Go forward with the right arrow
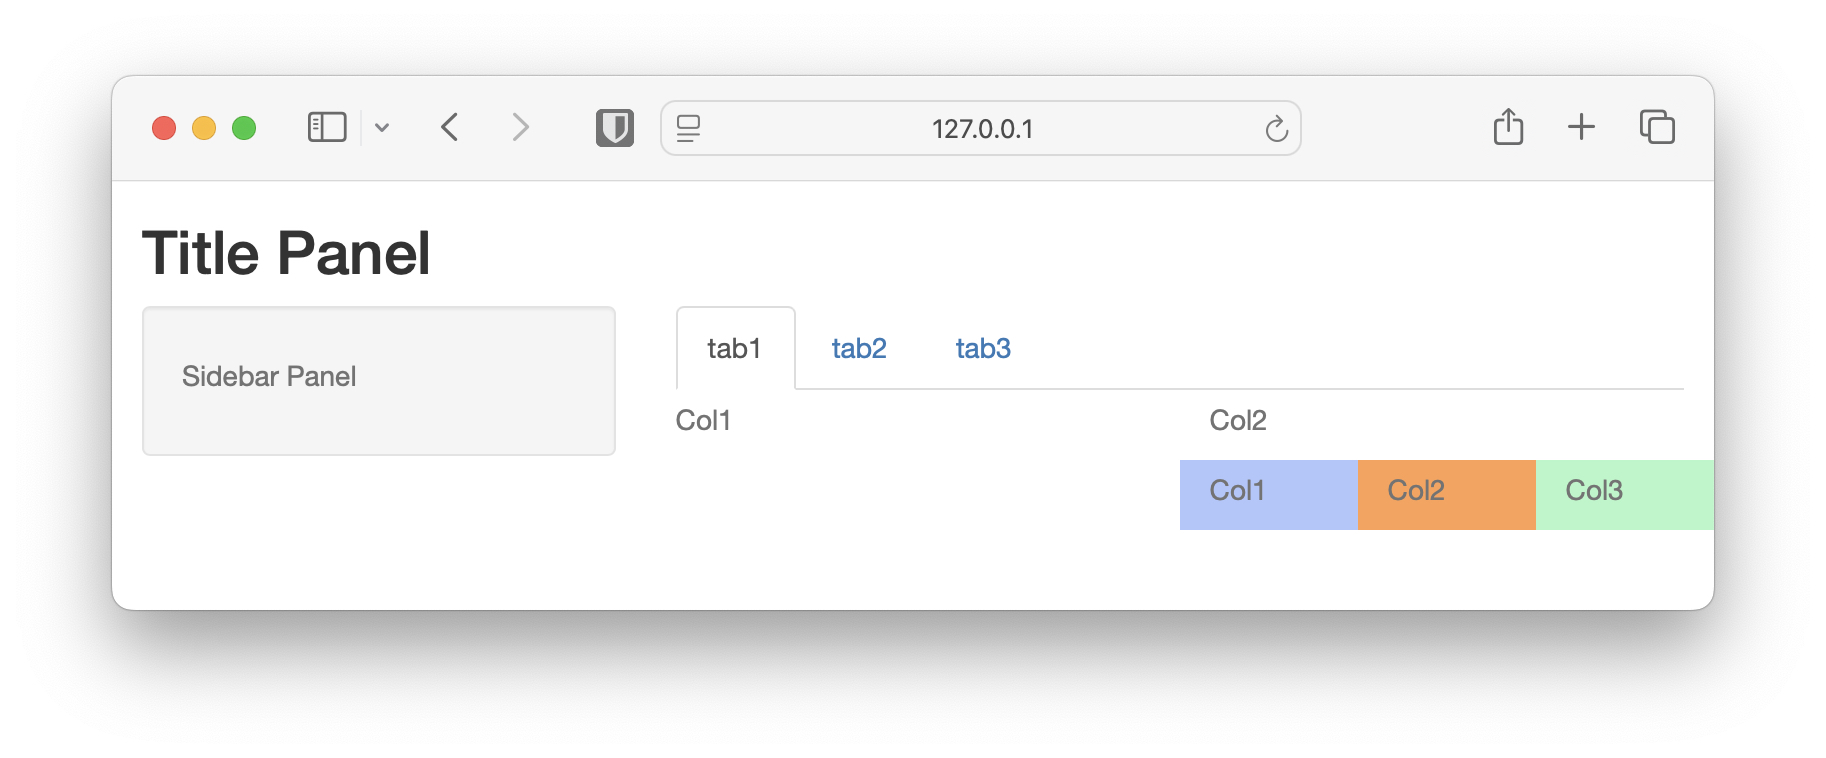Viewport: 1826px width, 758px height. click(x=520, y=127)
